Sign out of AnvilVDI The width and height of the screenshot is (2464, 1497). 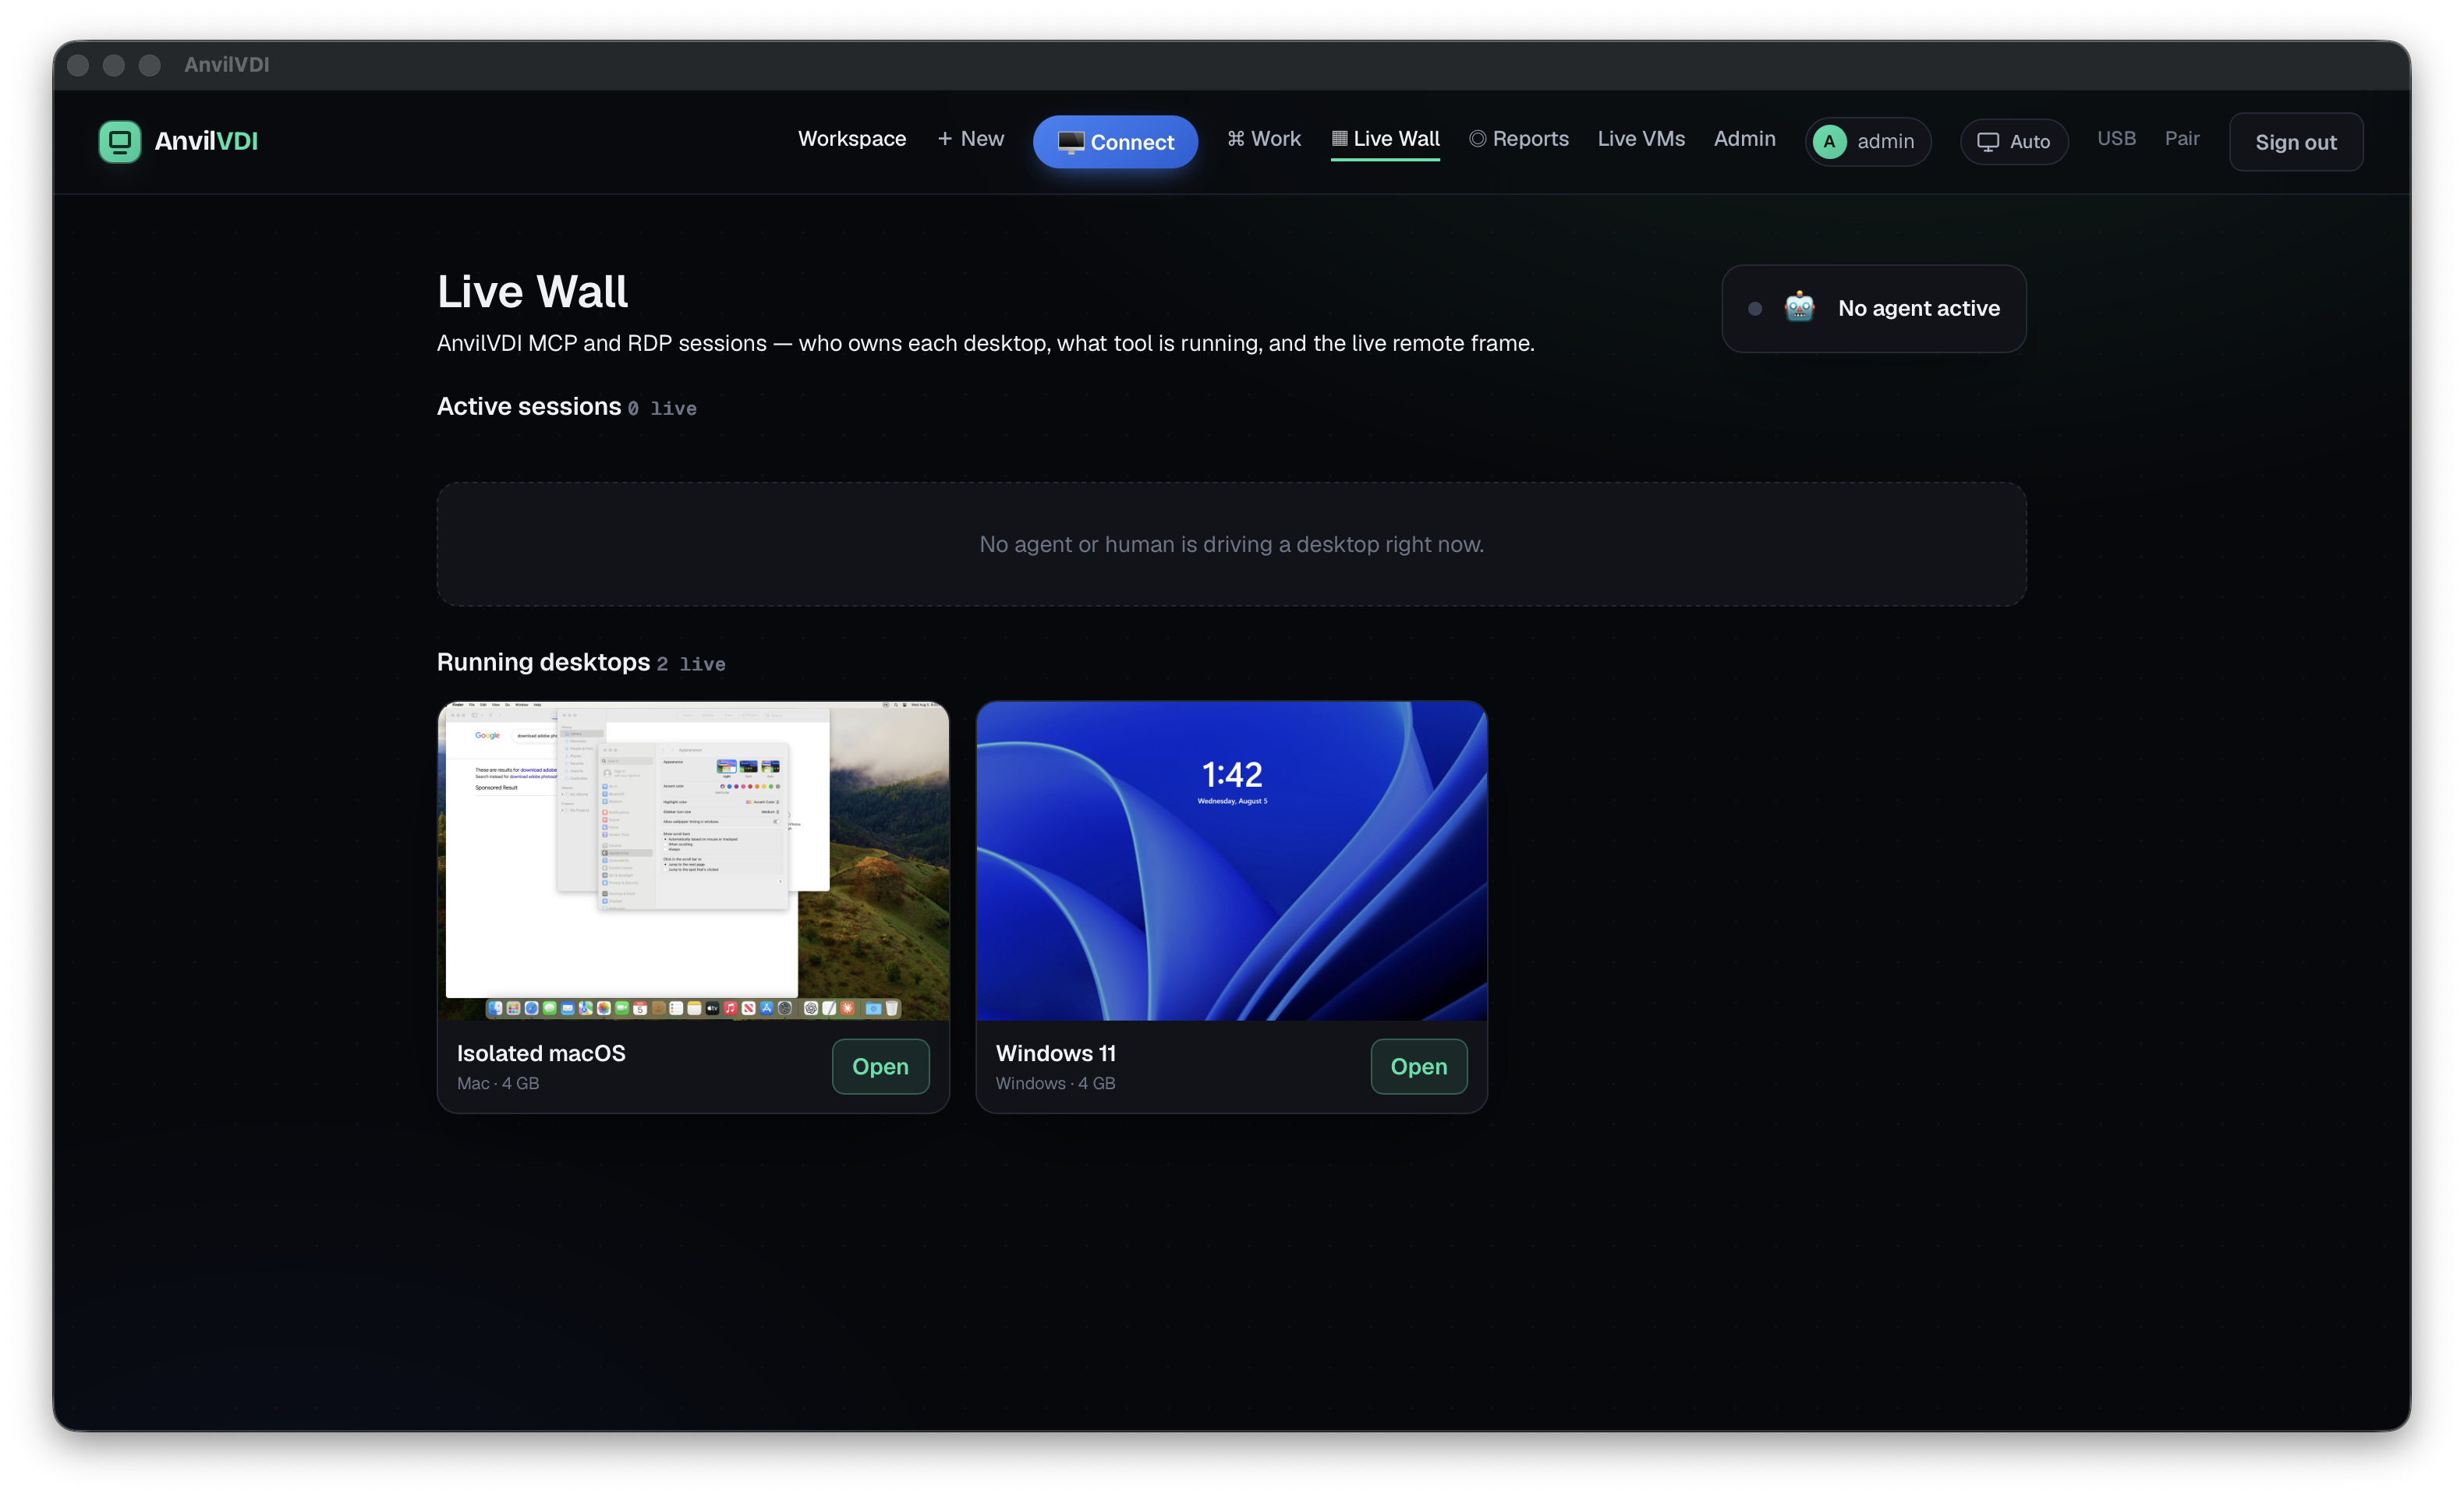click(x=2295, y=142)
